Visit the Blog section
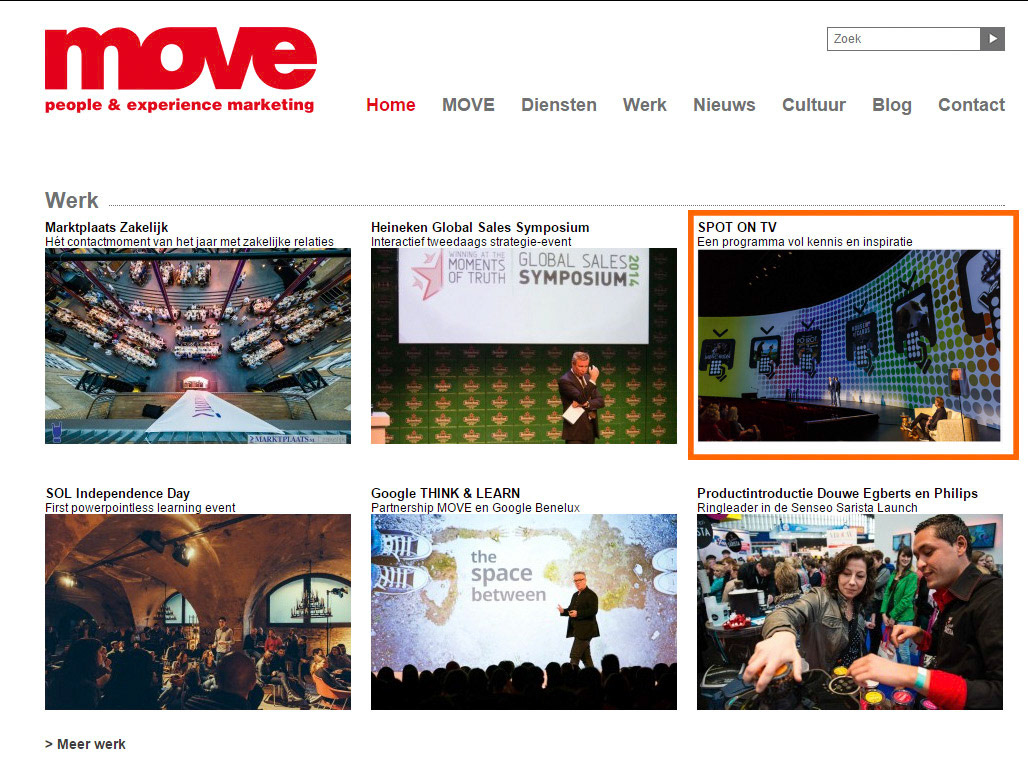 click(x=892, y=105)
